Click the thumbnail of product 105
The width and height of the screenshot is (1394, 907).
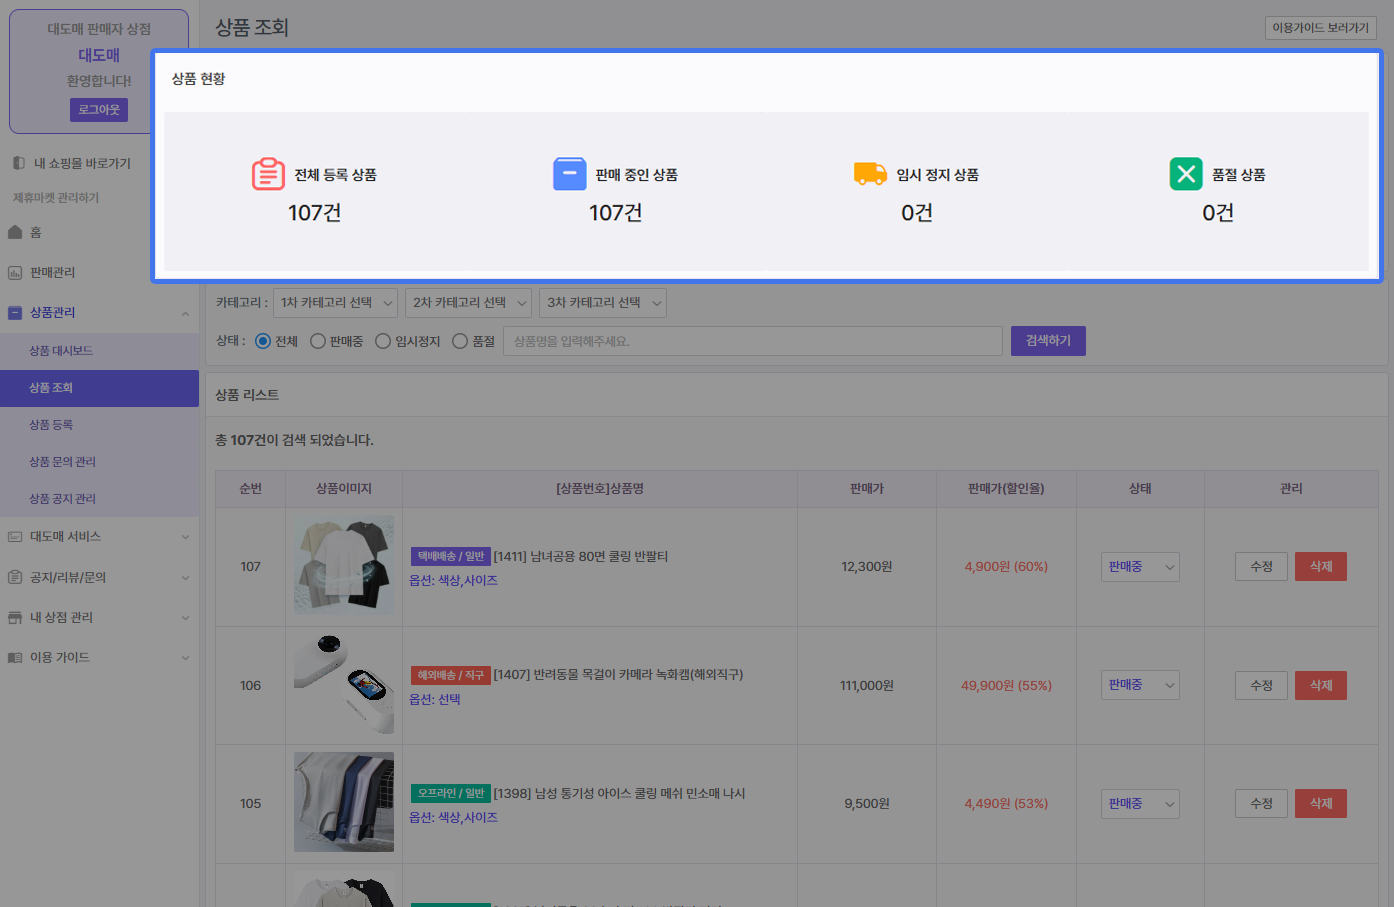pyautogui.click(x=344, y=802)
